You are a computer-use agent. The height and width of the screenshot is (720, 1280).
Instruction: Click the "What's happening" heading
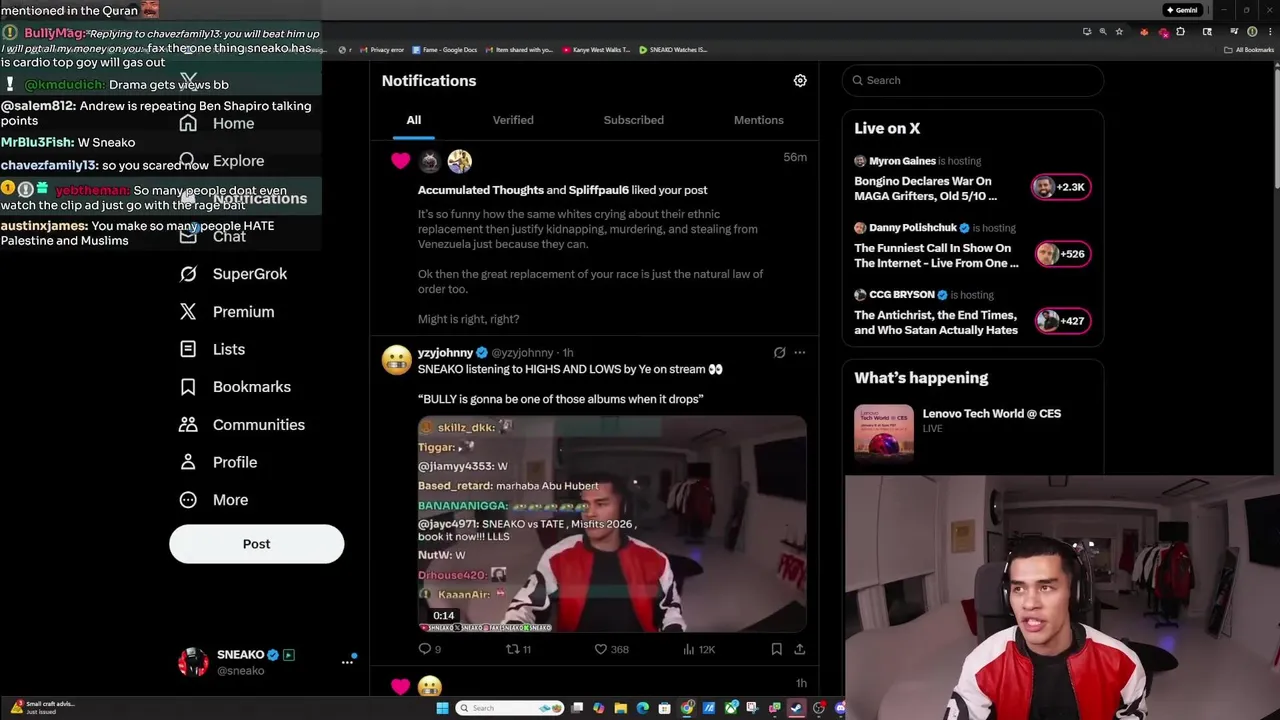click(x=921, y=378)
